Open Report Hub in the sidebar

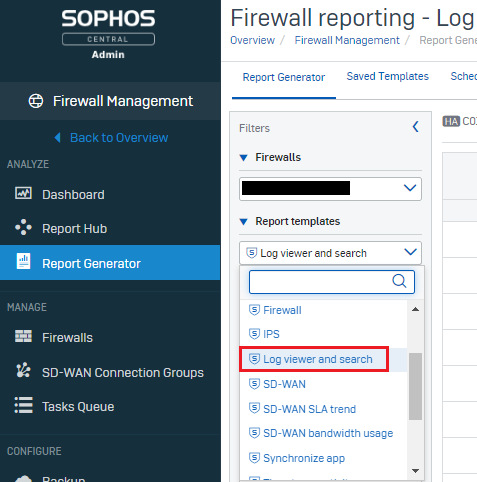click(x=75, y=229)
